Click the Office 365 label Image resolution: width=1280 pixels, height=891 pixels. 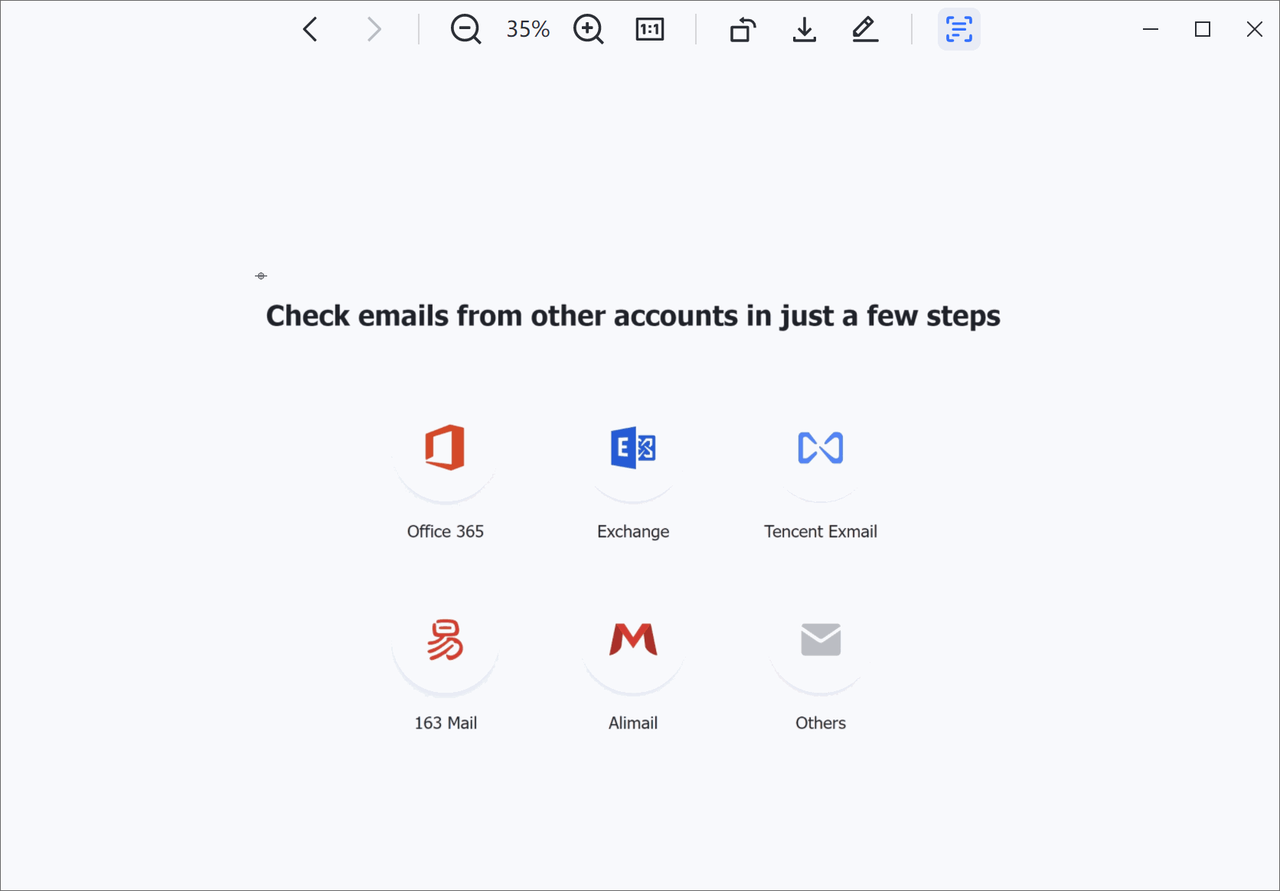[445, 532]
